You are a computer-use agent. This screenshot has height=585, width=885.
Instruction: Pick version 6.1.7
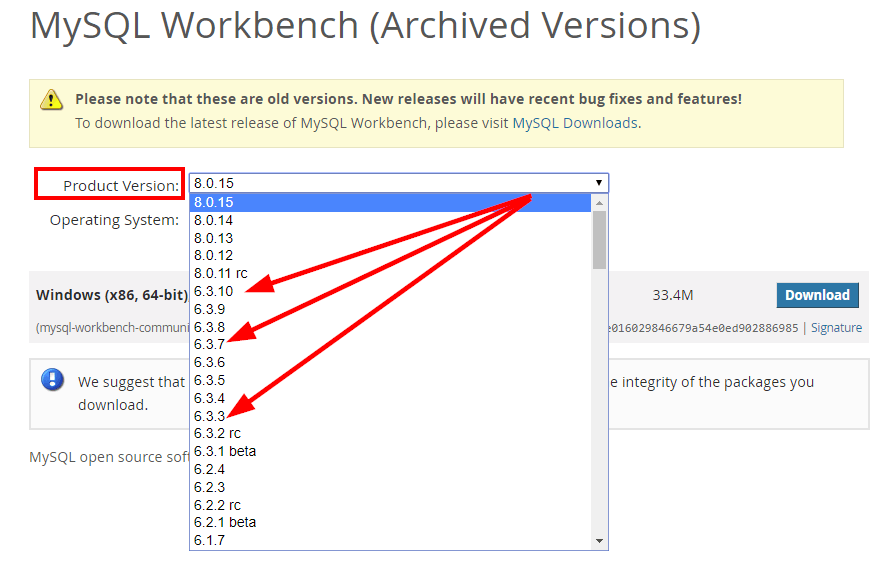(x=390, y=541)
